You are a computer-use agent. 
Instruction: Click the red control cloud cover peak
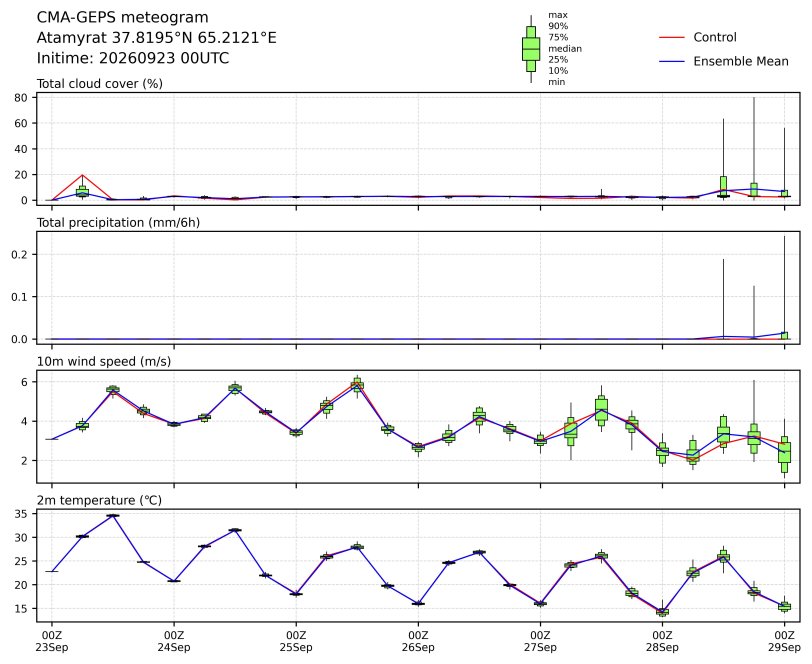click(x=82, y=175)
